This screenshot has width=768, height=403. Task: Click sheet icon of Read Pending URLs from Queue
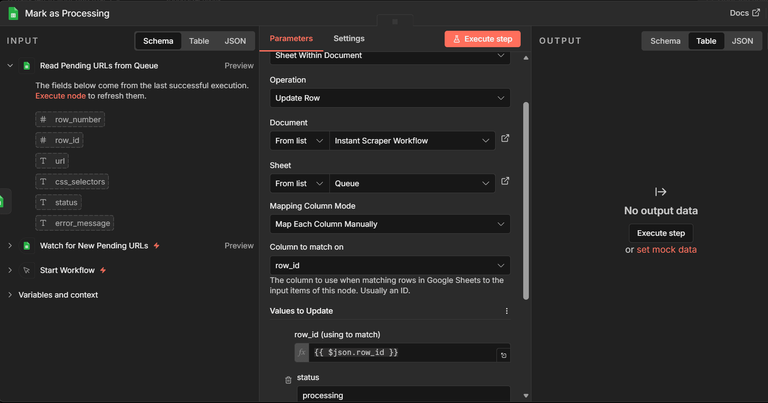coord(26,66)
